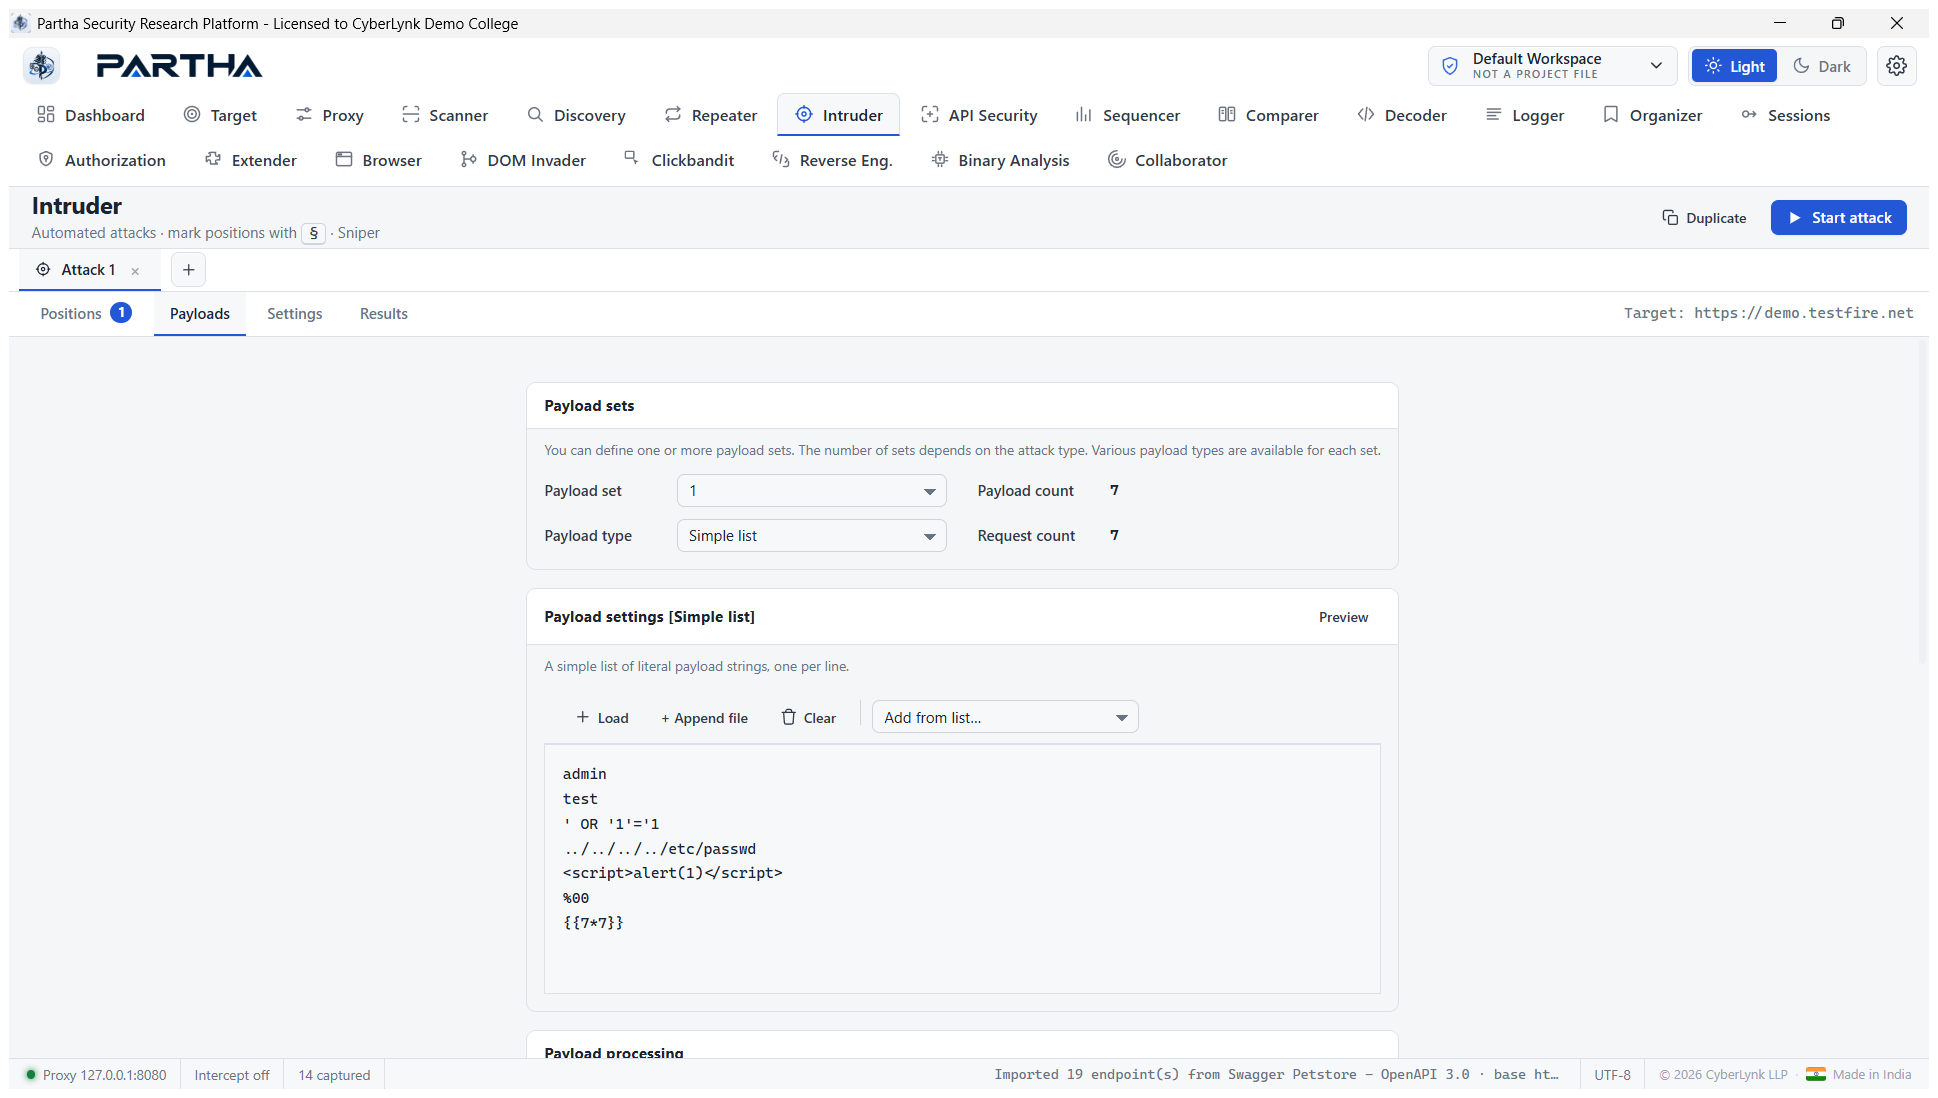This screenshot has width=1938, height=1098.
Task: Open the Reverse Eng. icon
Action: 781,160
